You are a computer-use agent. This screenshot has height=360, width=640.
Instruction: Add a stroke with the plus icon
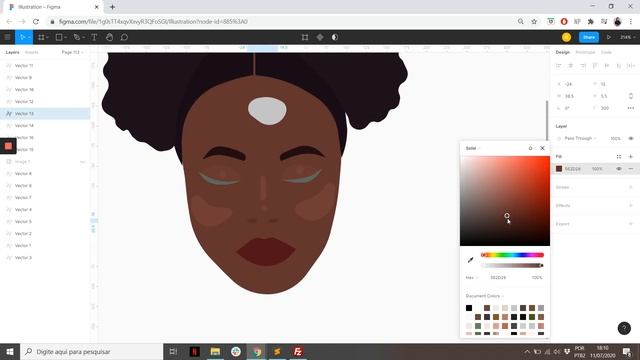[631, 187]
